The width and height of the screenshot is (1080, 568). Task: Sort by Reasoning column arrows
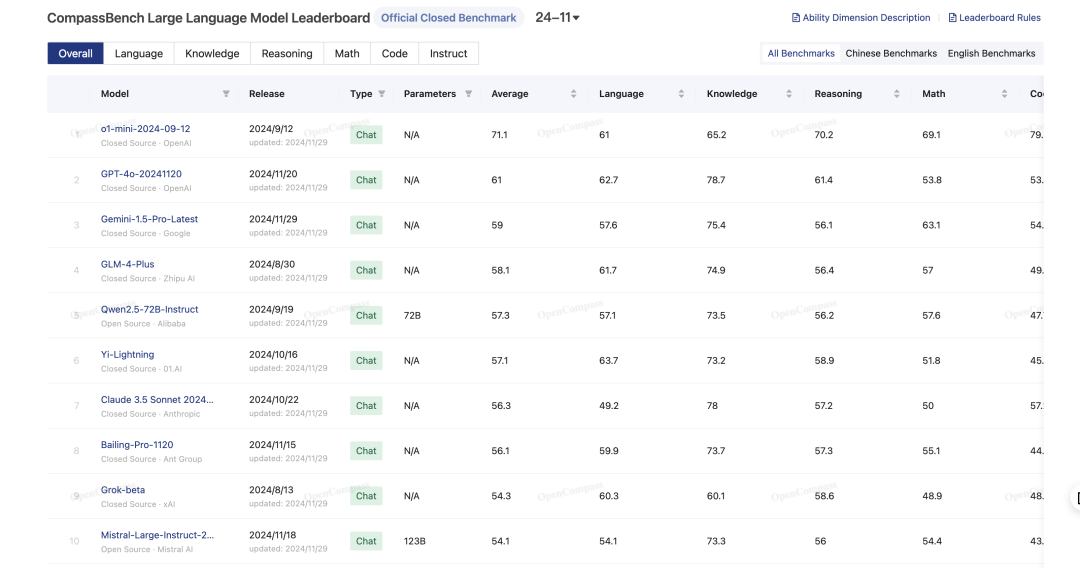[896, 94]
